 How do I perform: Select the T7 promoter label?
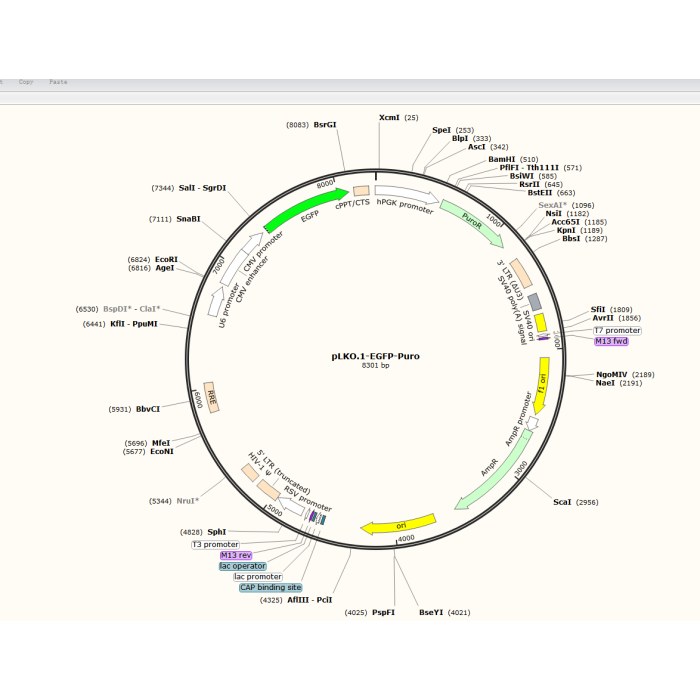[x=617, y=330]
